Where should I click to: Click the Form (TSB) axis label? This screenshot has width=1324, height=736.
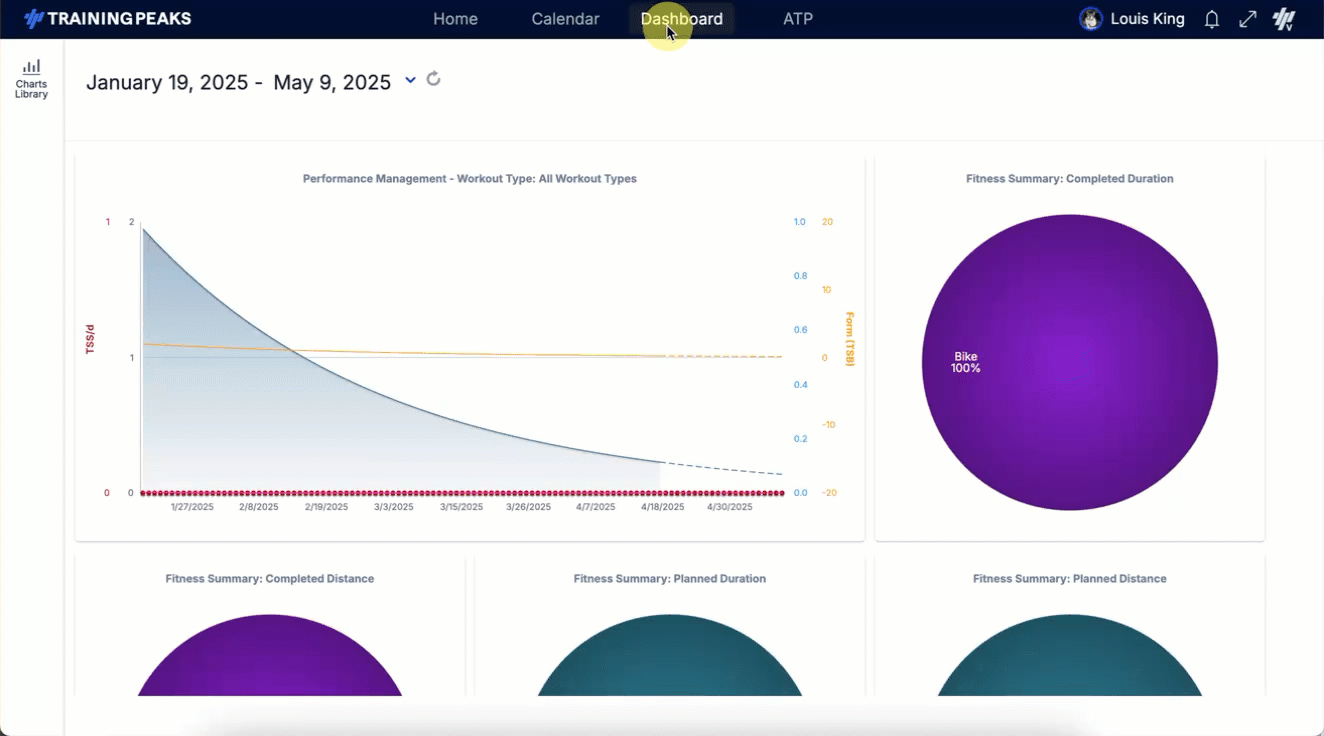coord(850,339)
